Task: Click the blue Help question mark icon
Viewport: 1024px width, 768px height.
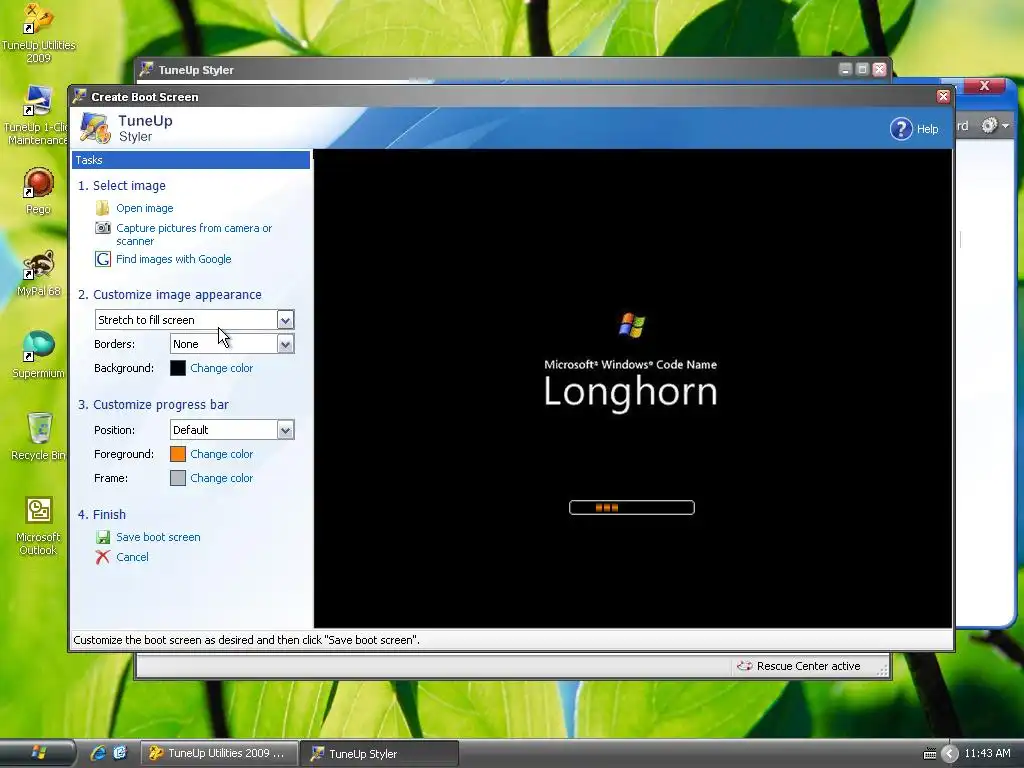Action: click(901, 129)
